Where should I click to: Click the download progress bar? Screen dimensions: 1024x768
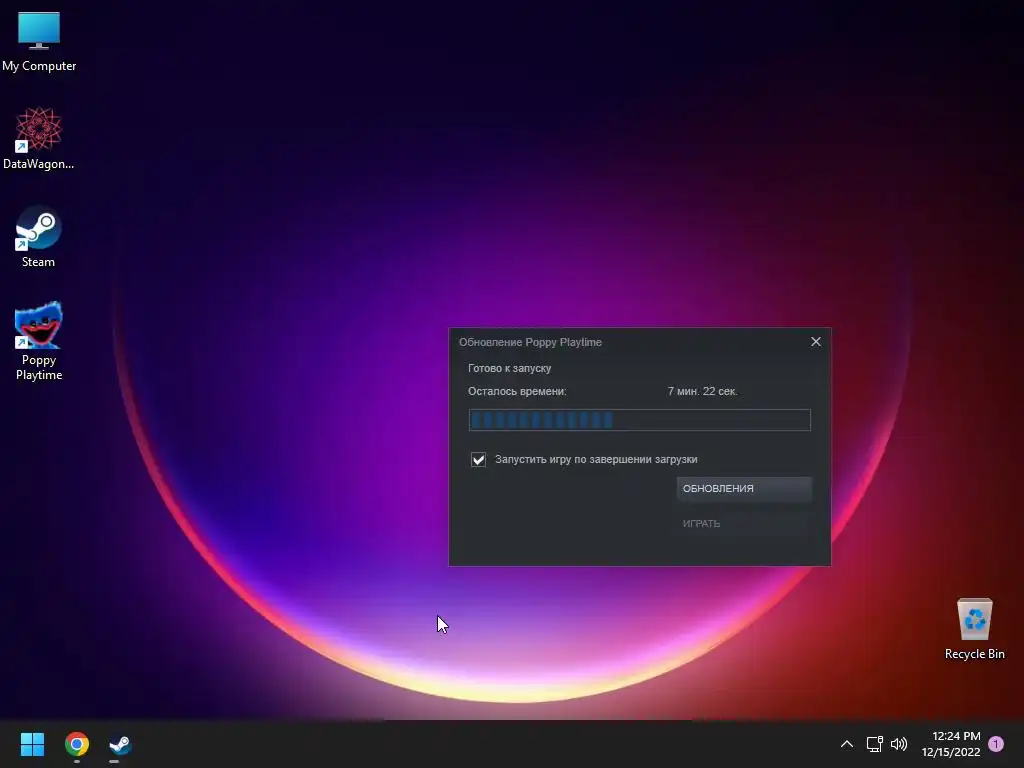pyautogui.click(x=639, y=420)
